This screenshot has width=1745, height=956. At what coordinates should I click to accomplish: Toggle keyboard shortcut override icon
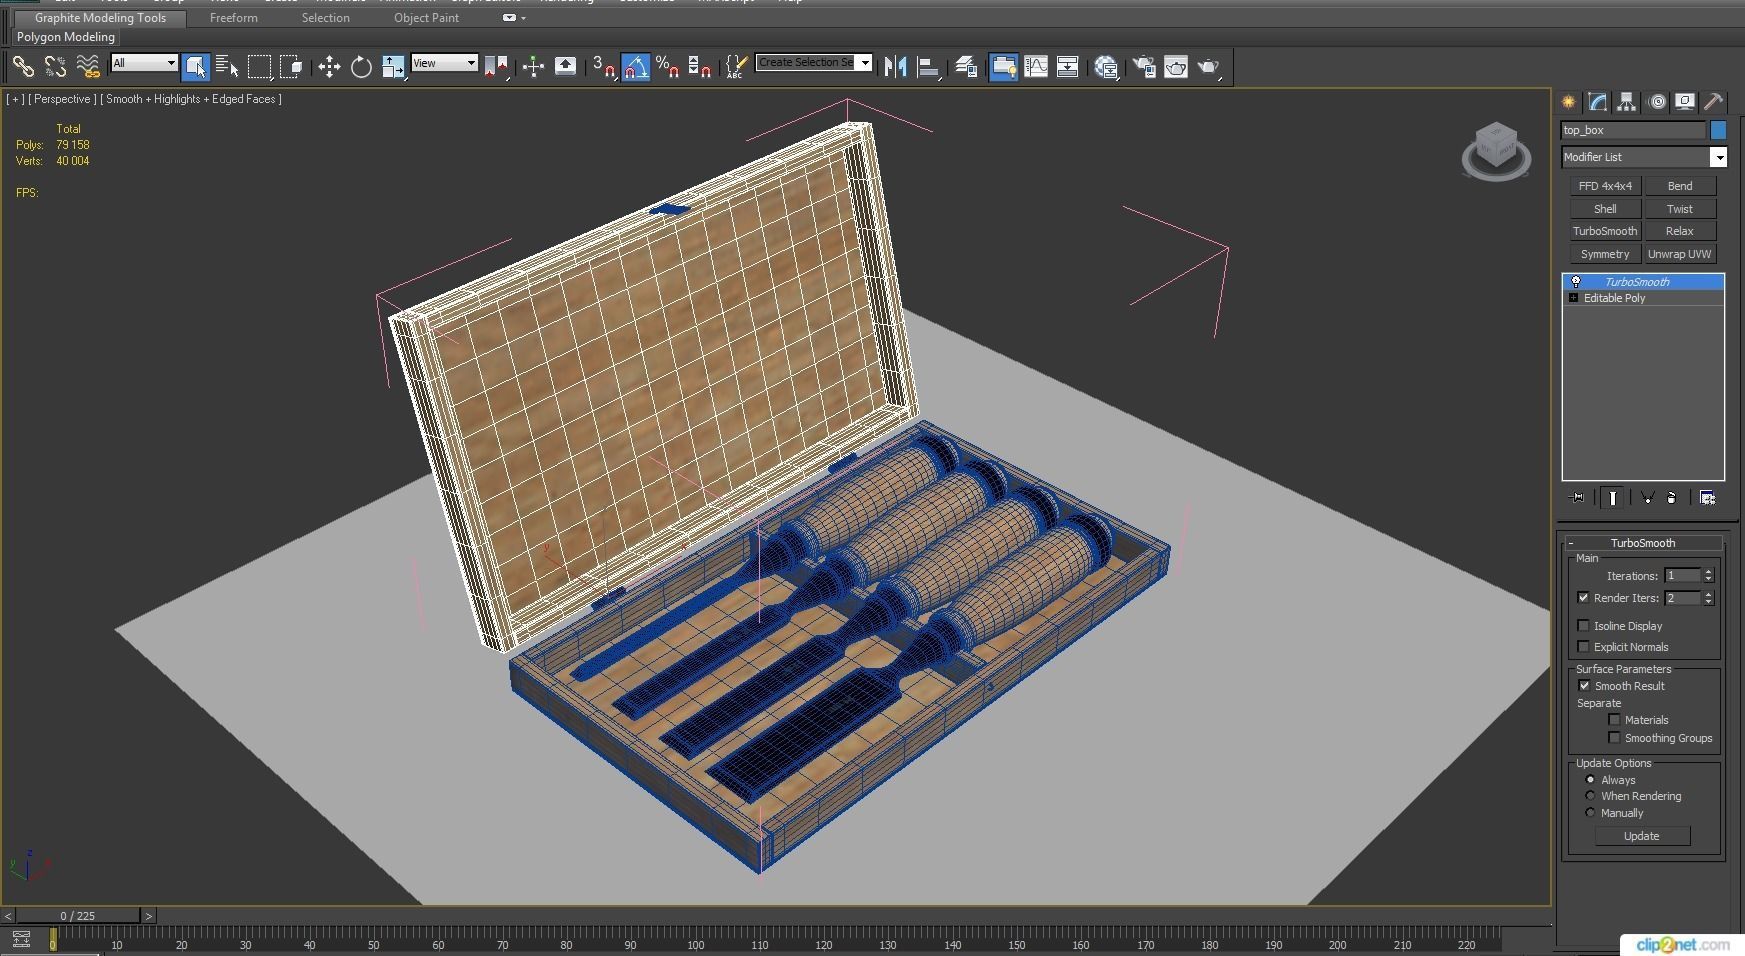(x=565, y=67)
